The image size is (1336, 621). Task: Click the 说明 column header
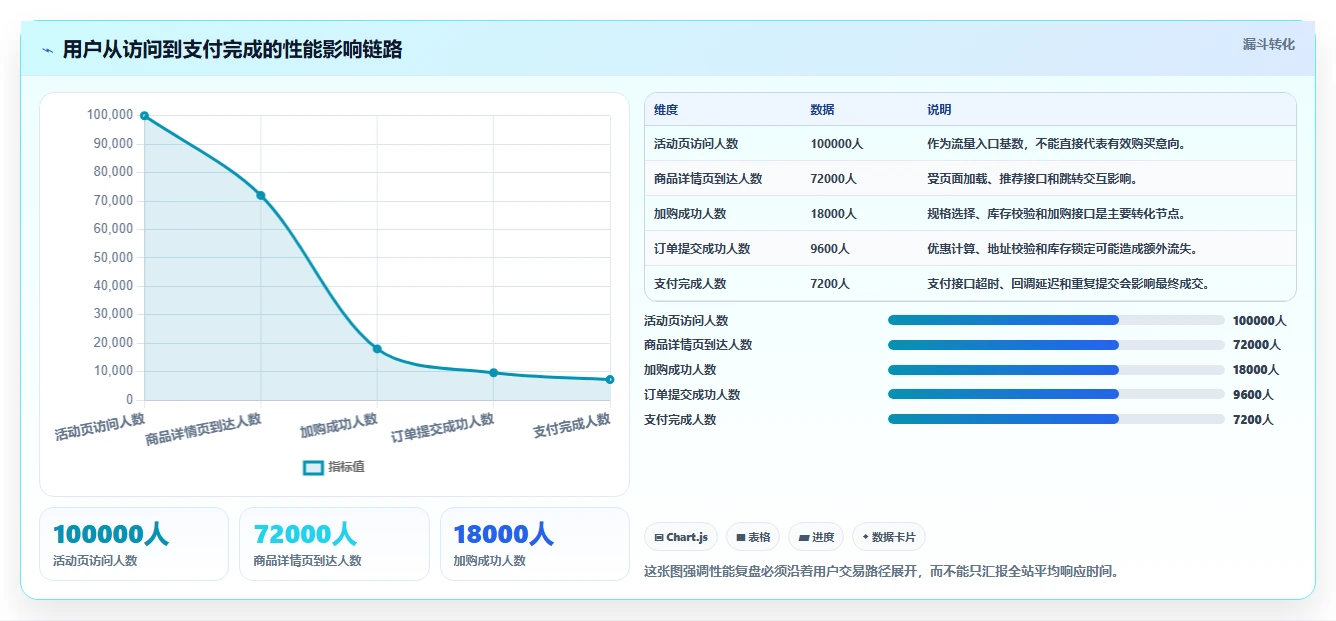pyautogui.click(x=939, y=110)
